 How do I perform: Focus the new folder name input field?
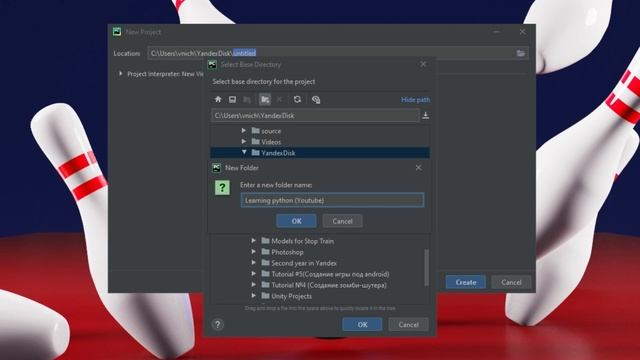point(332,200)
